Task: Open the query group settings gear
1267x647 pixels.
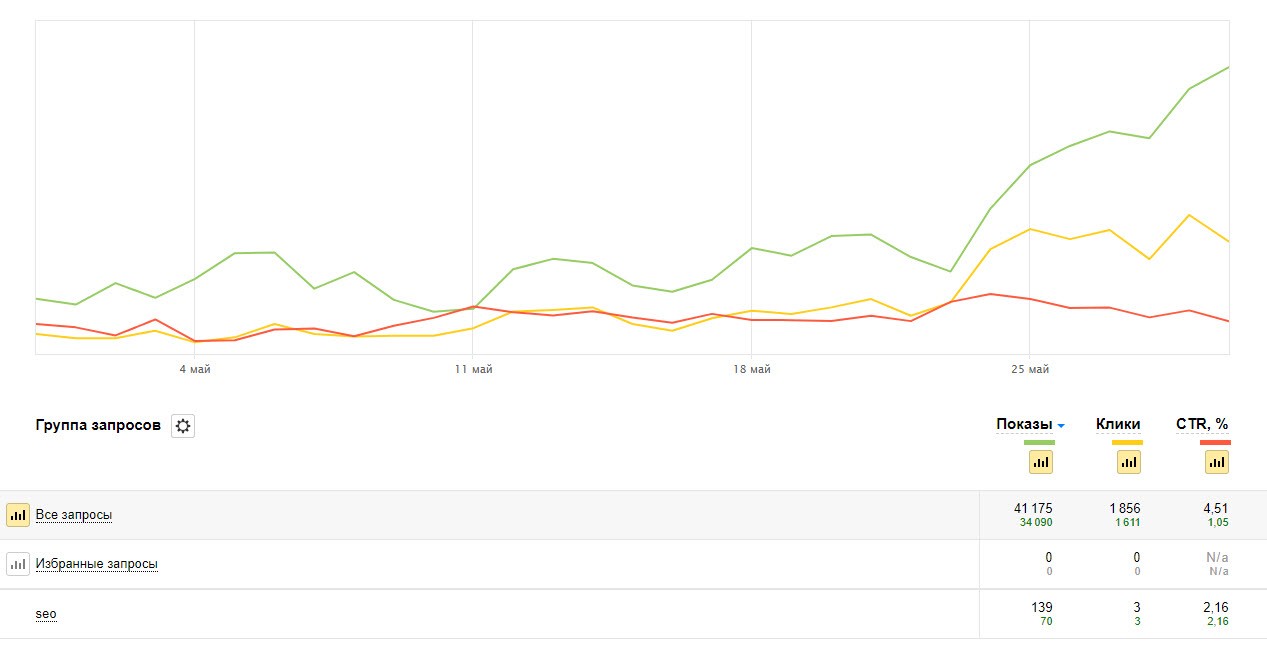Action: (x=183, y=426)
